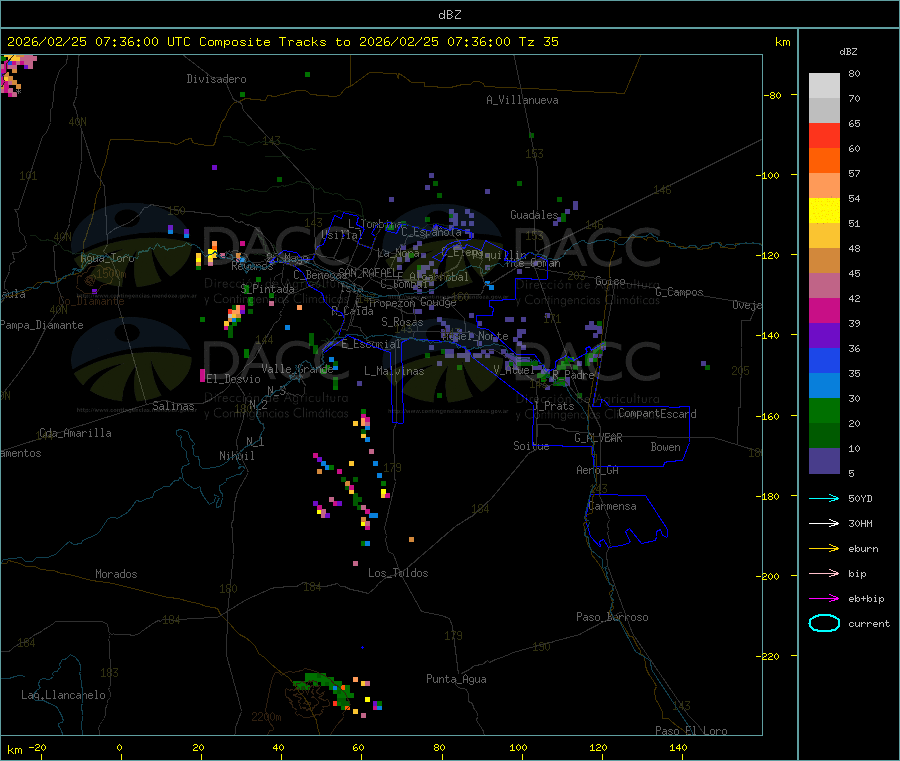
Task: Click the 'Paso_El_Loro' map label
Action: [x=691, y=731]
